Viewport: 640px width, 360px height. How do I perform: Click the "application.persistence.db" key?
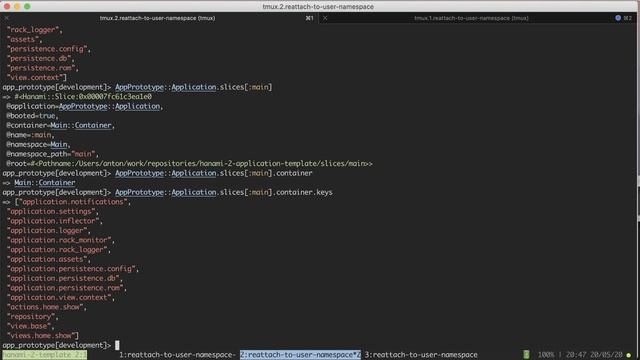pyautogui.click(x=65, y=278)
